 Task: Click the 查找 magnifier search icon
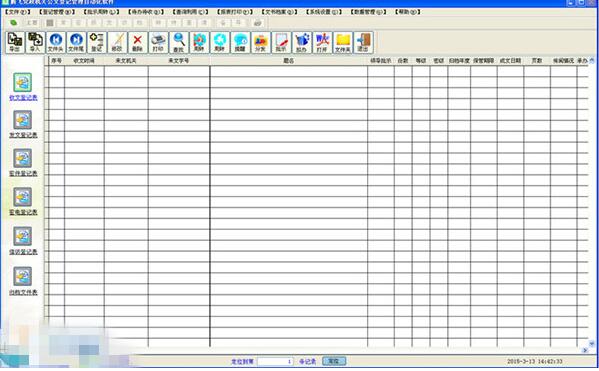pyautogui.click(x=179, y=42)
